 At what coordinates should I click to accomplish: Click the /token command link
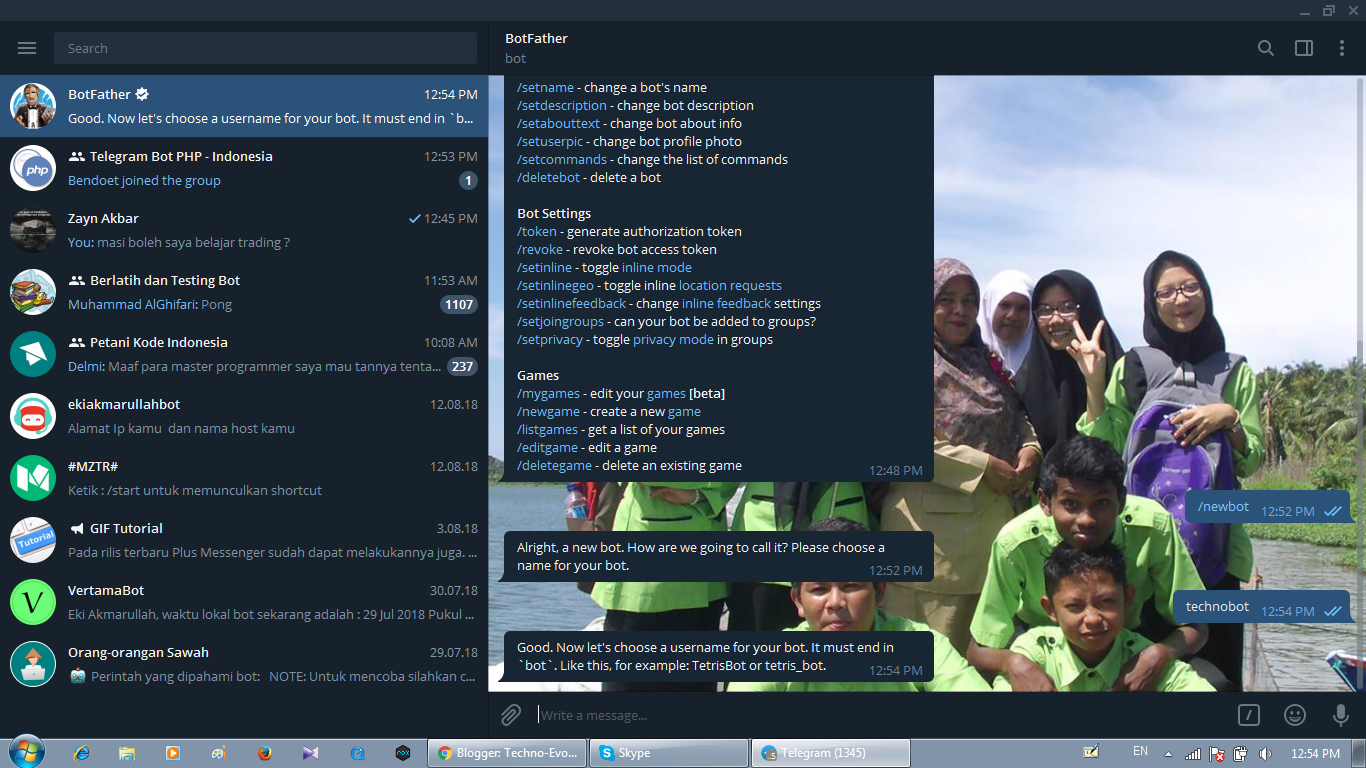tap(536, 231)
